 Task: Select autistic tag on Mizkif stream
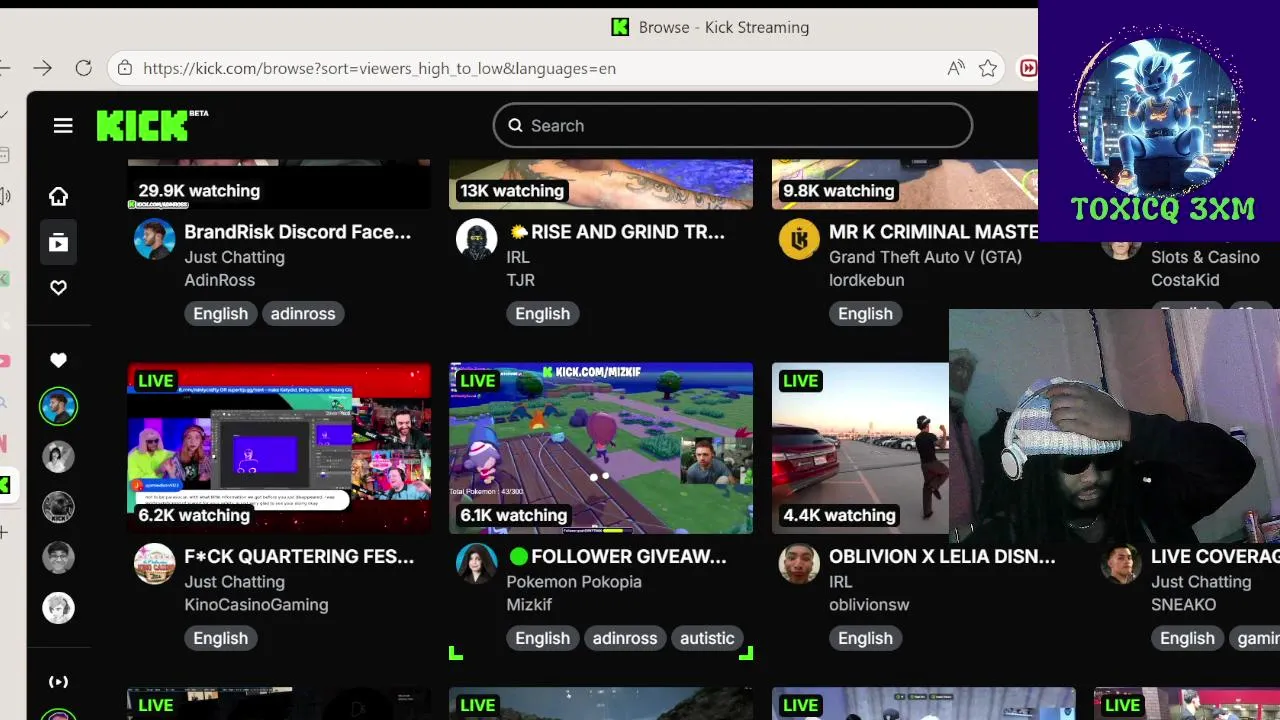click(x=707, y=638)
